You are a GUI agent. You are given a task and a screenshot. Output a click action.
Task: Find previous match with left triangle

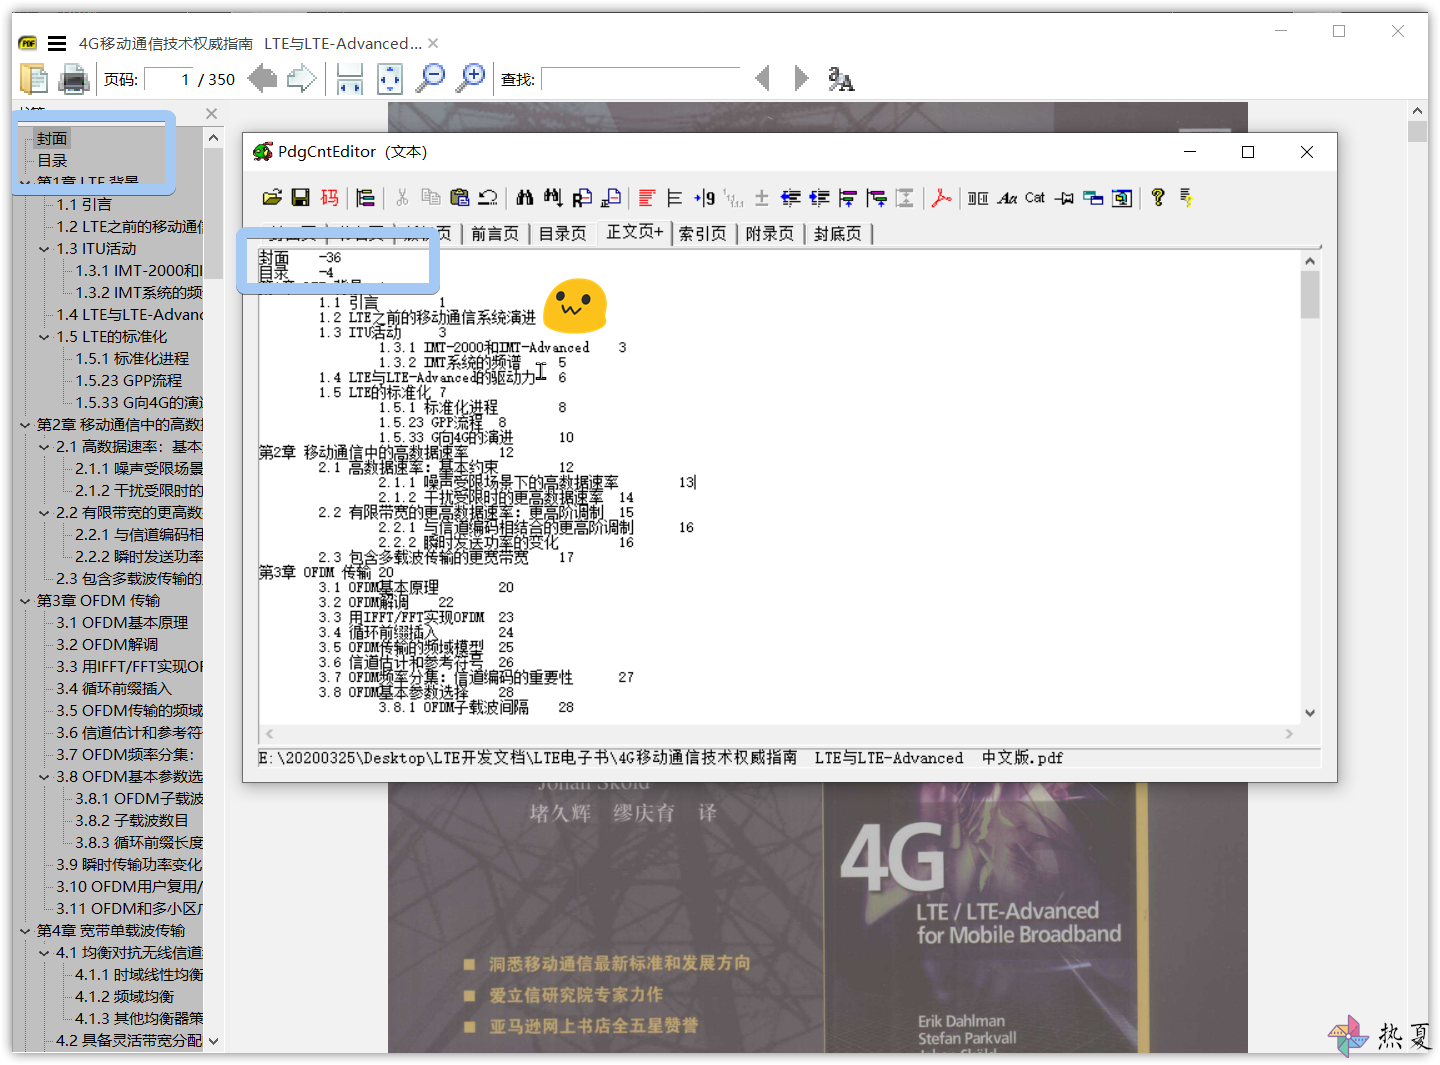click(x=763, y=78)
